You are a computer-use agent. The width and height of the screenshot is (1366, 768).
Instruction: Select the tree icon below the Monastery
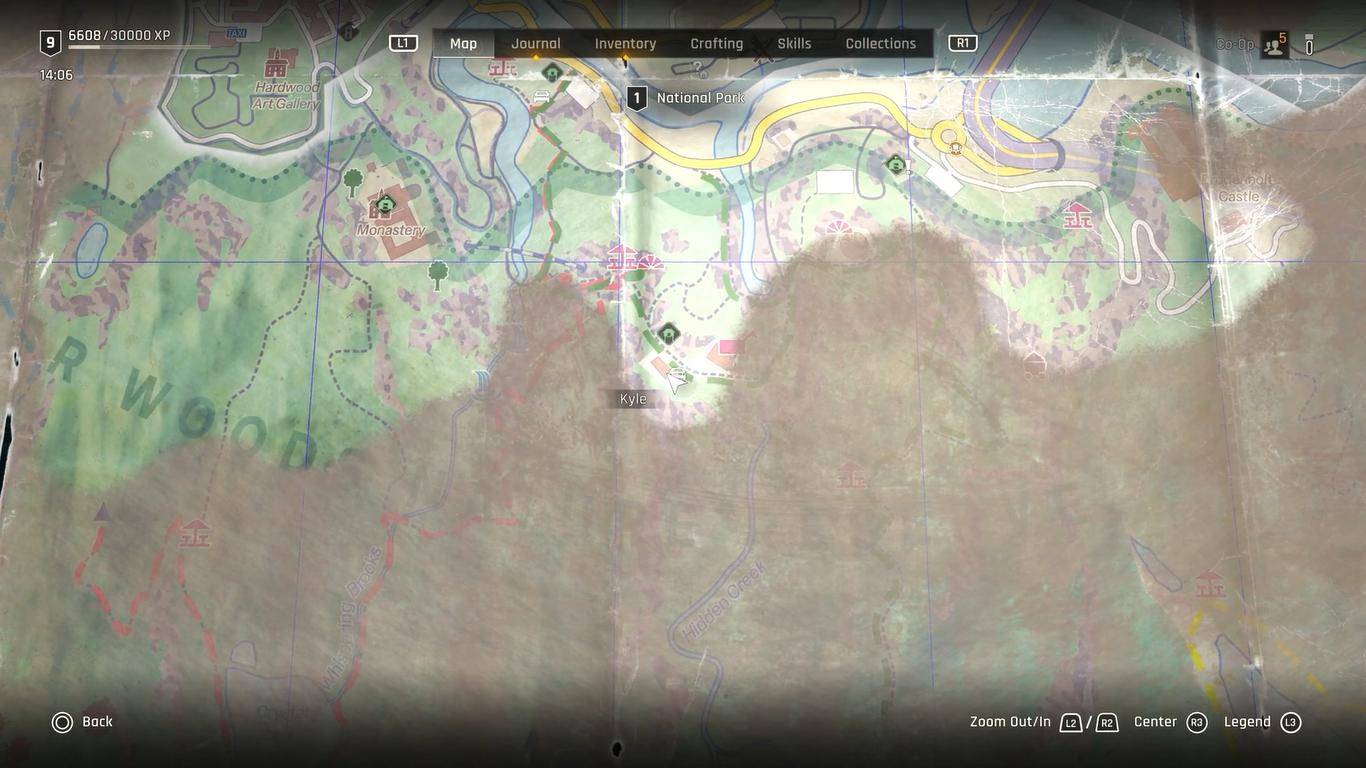pos(438,274)
